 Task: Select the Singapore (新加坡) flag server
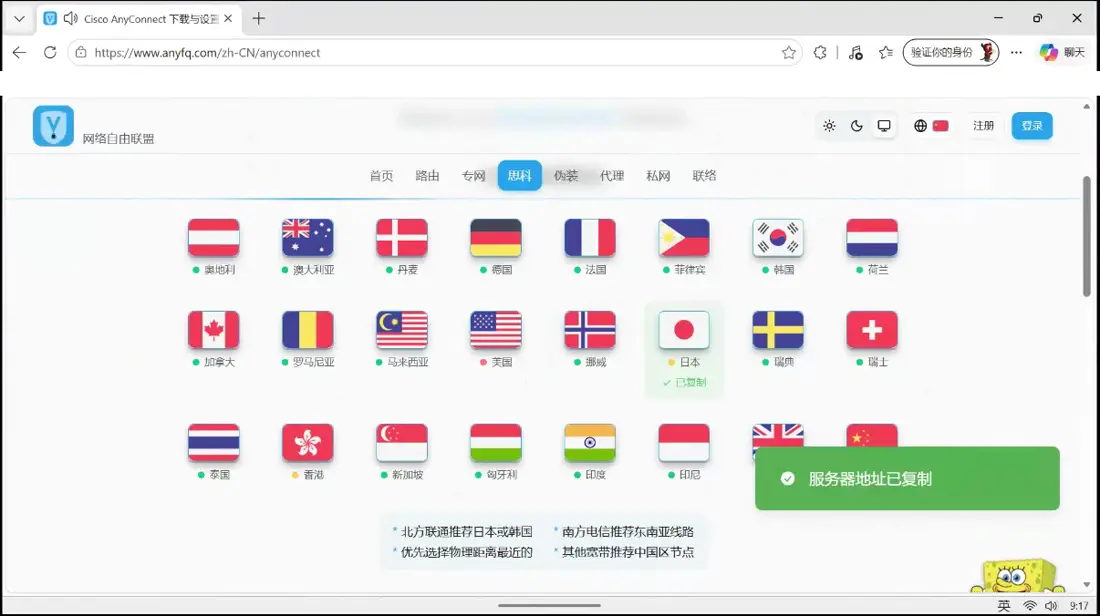[402, 443]
